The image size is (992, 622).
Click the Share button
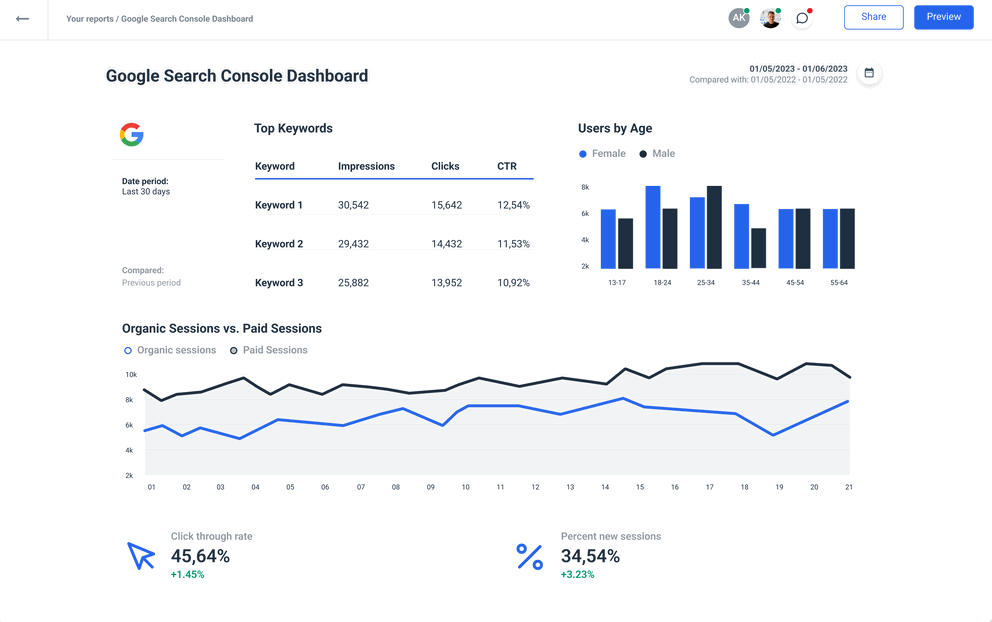tap(873, 17)
